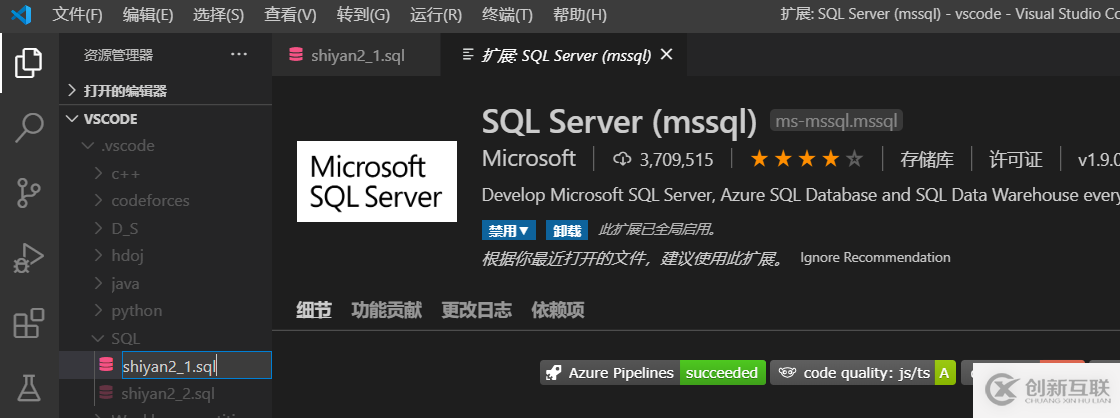The image size is (1120, 418).
Task: Open the Search view in the activity bar
Action: point(29,128)
